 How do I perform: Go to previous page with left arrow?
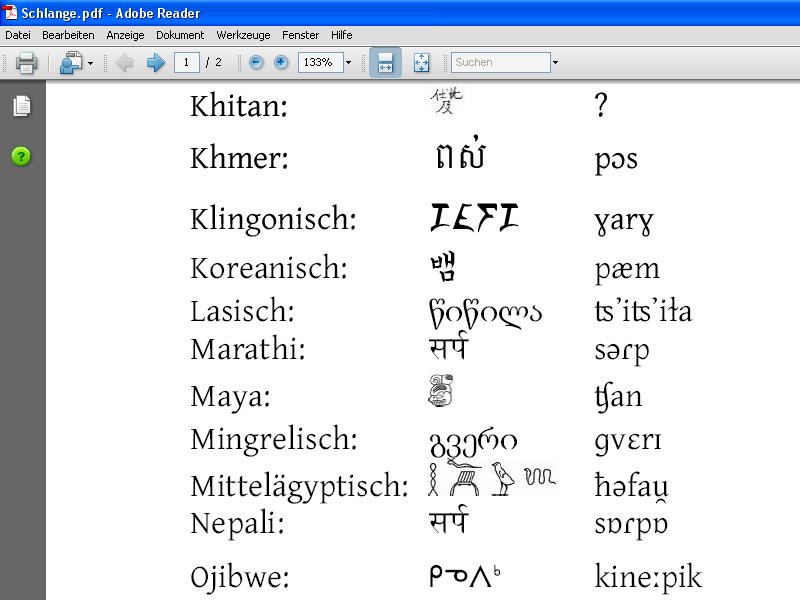pos(124,63)
